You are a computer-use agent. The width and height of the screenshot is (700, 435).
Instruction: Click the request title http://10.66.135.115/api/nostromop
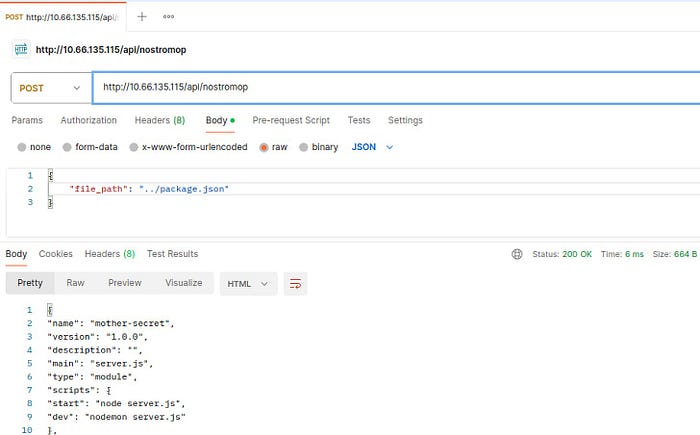point(111,50)
